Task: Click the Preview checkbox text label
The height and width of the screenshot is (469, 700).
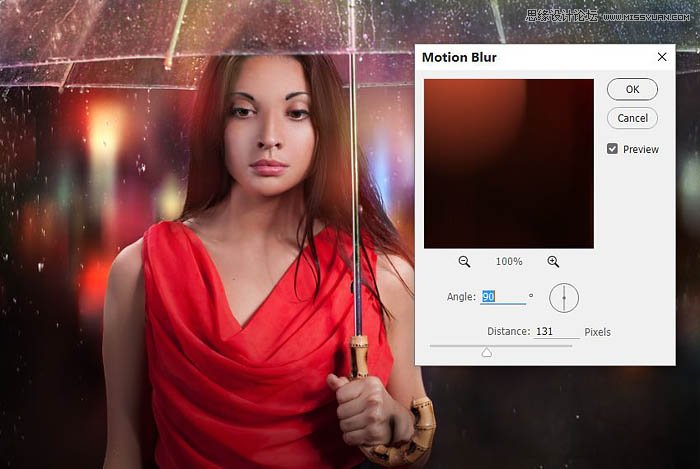Action: (x=641, y=149)
